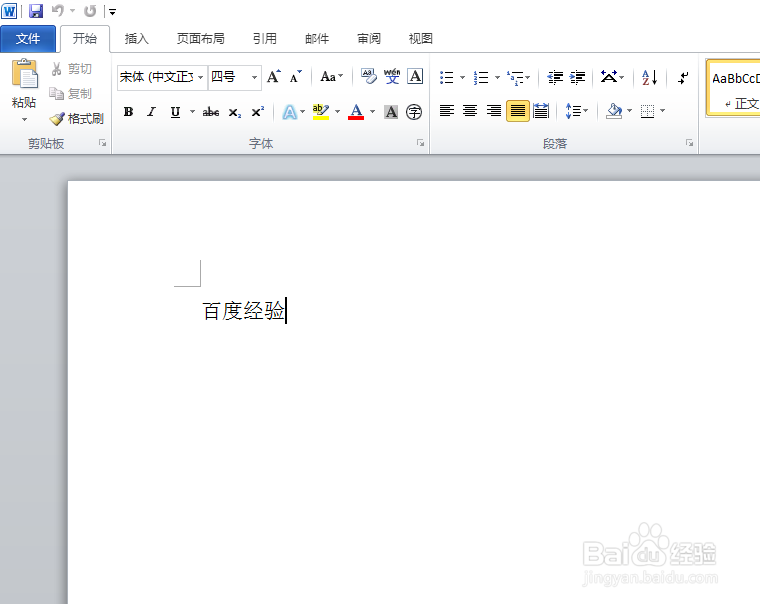Click the Bullets list icon

[x=446, y=77]
